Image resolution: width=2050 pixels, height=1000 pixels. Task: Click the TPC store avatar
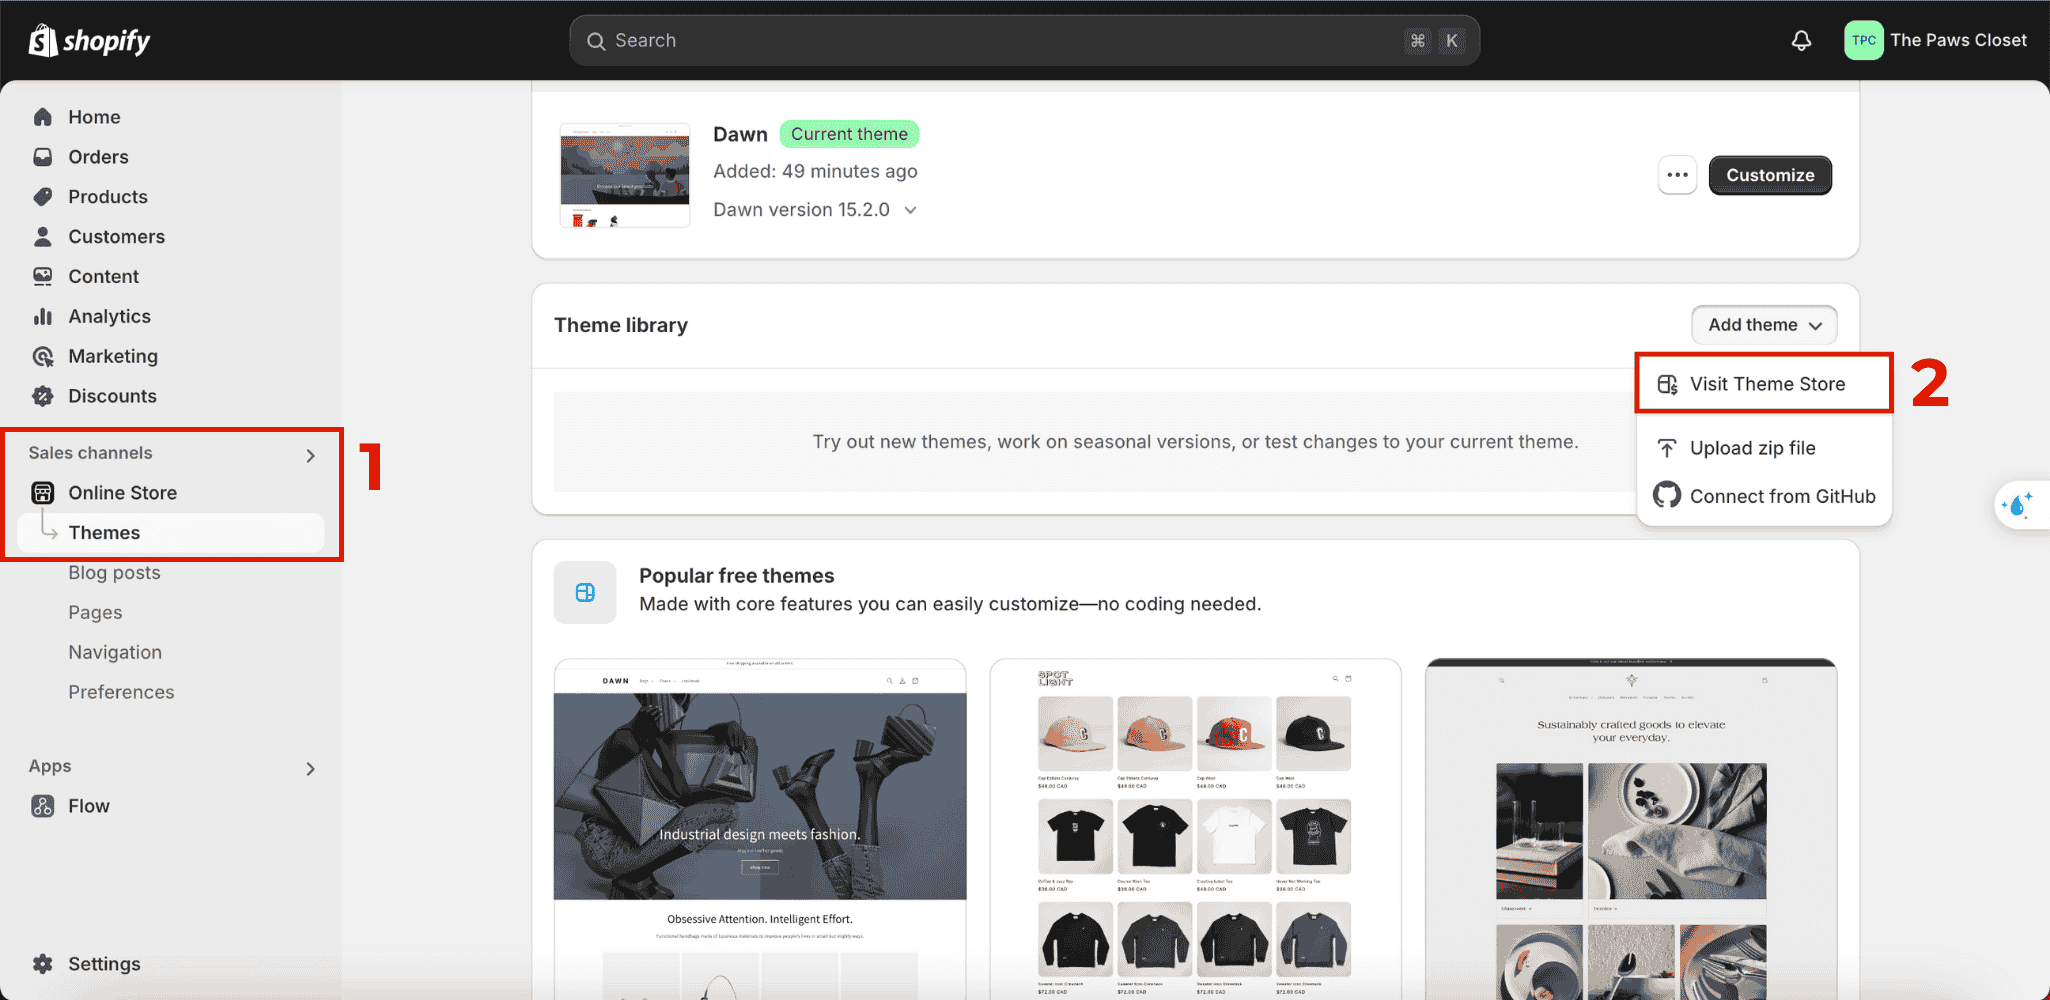[1863, 41]
